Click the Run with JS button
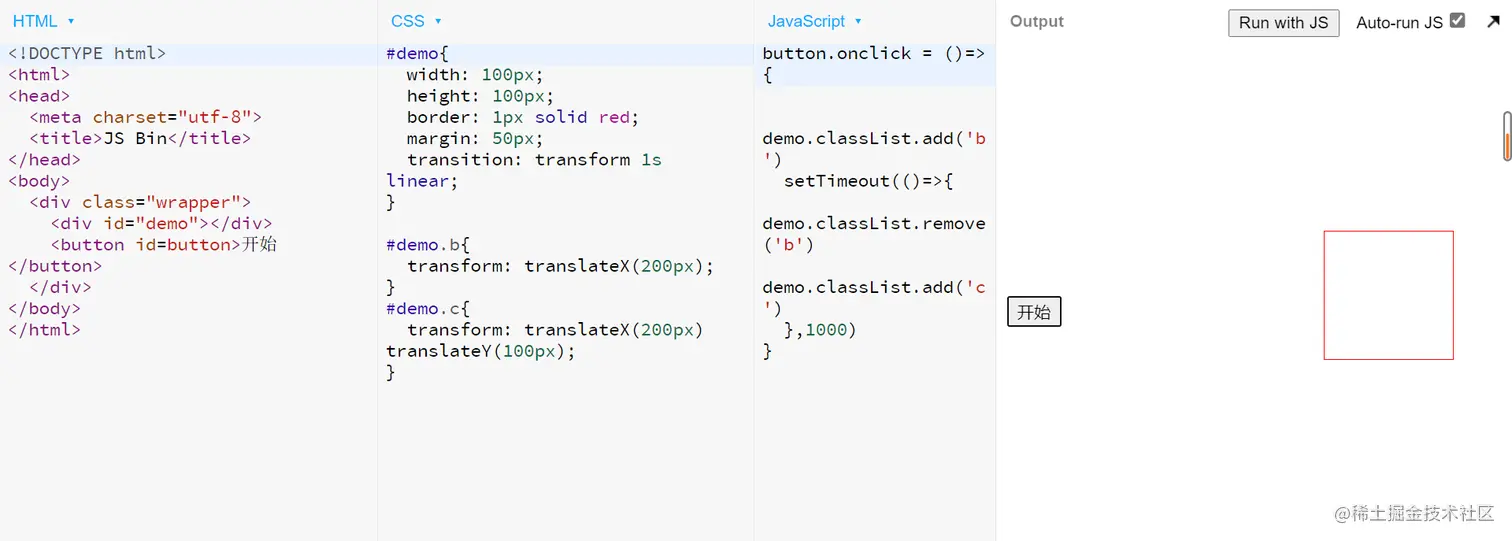This screenshot has height=541, width=1512. click(x=1283, y=23)
